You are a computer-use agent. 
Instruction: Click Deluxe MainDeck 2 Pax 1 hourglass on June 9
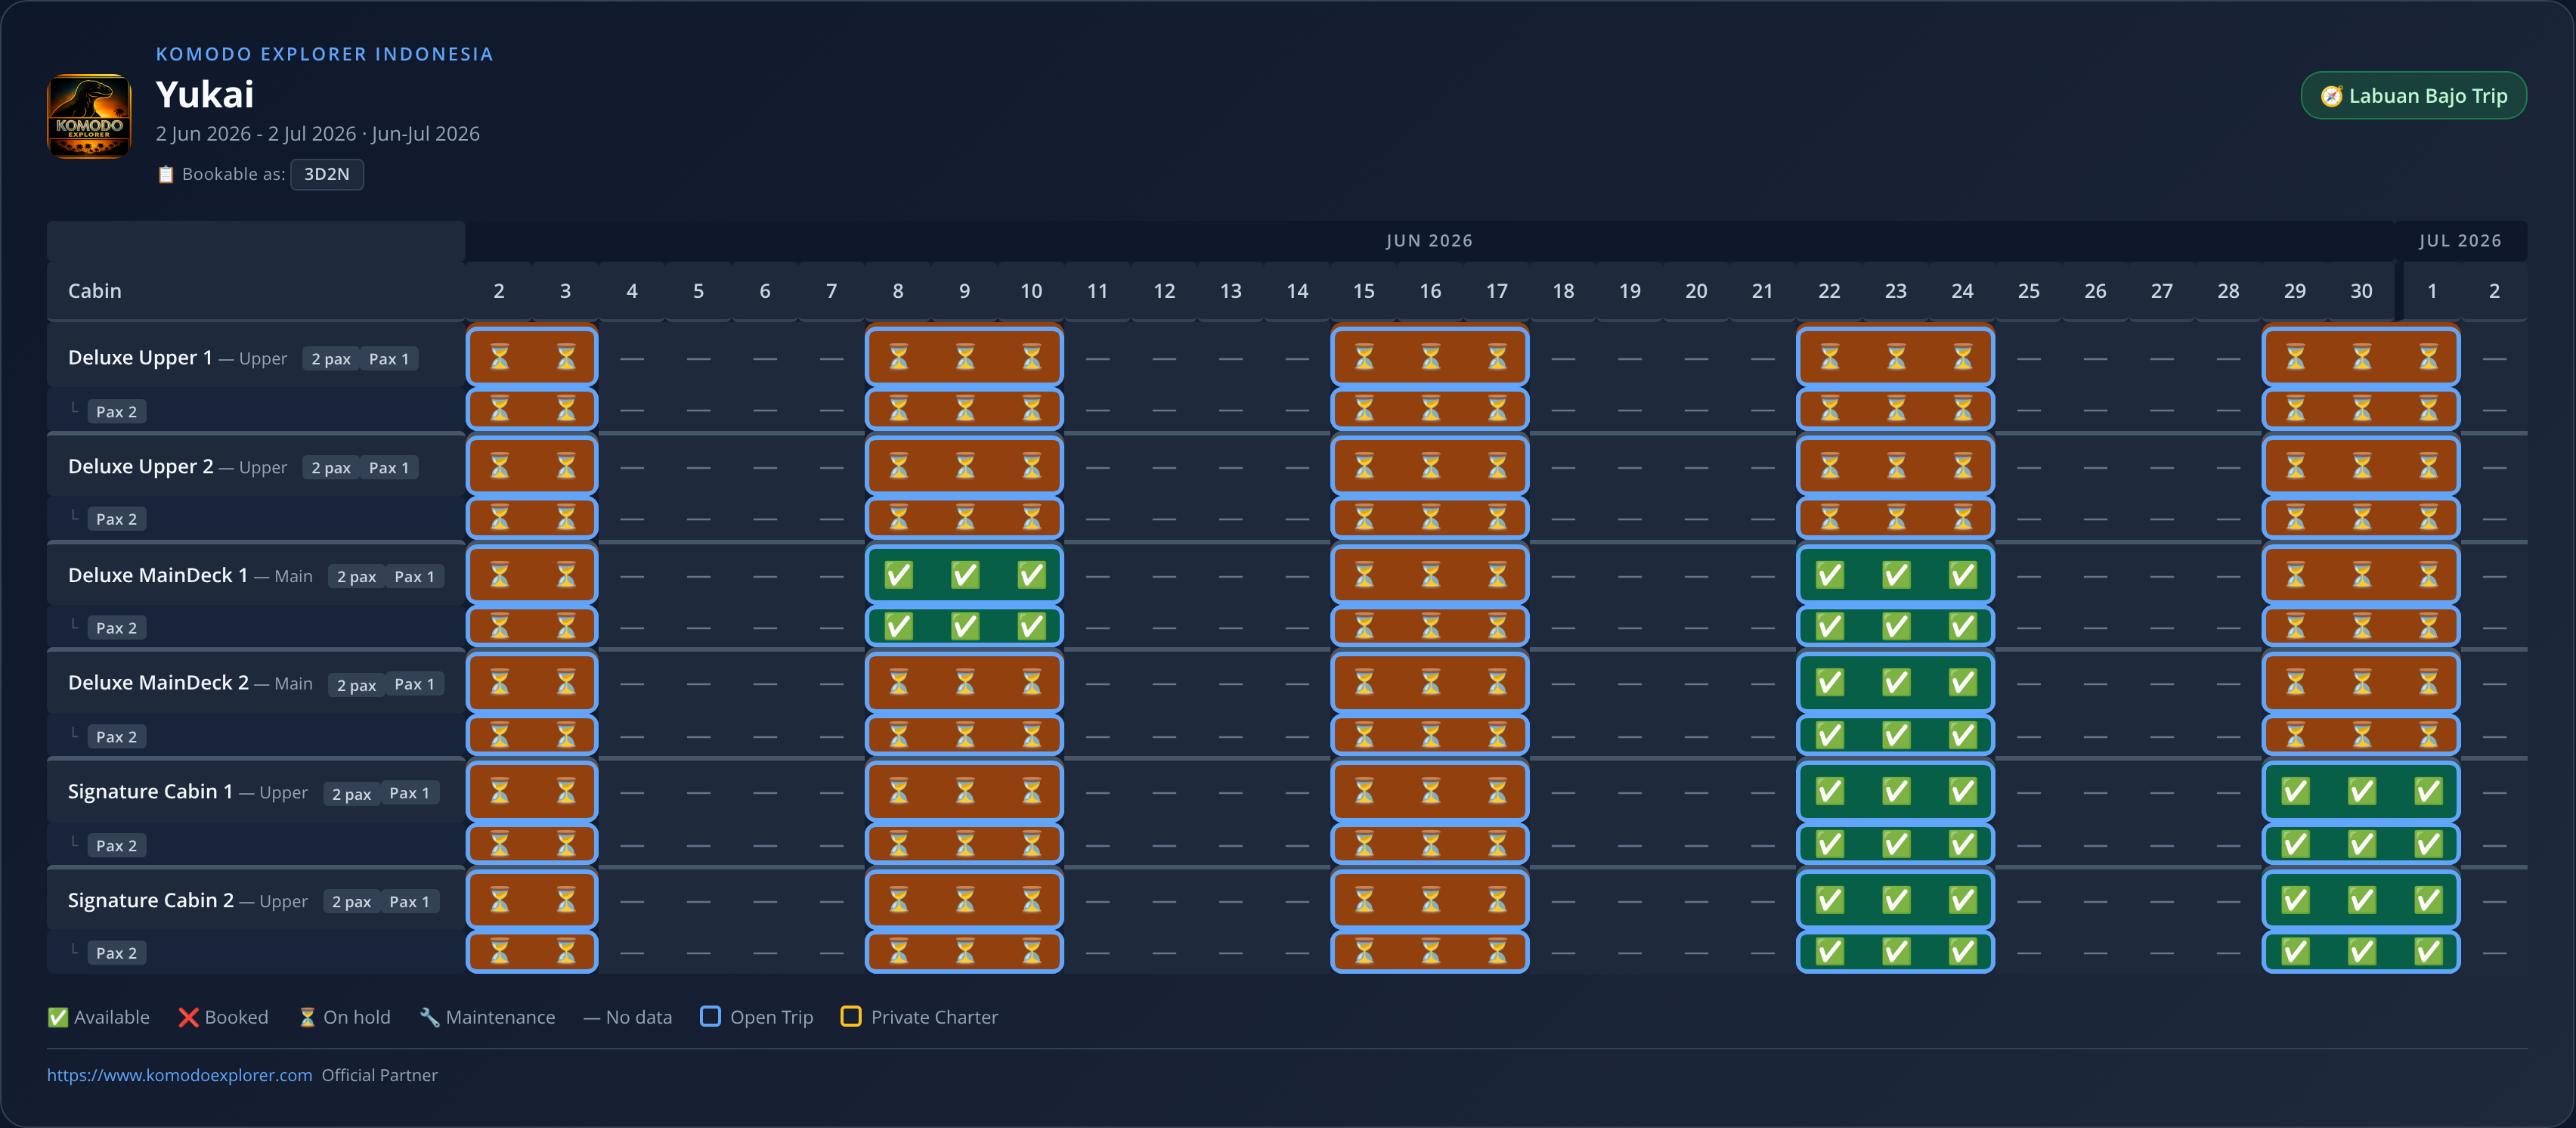(x=965, y=683)
